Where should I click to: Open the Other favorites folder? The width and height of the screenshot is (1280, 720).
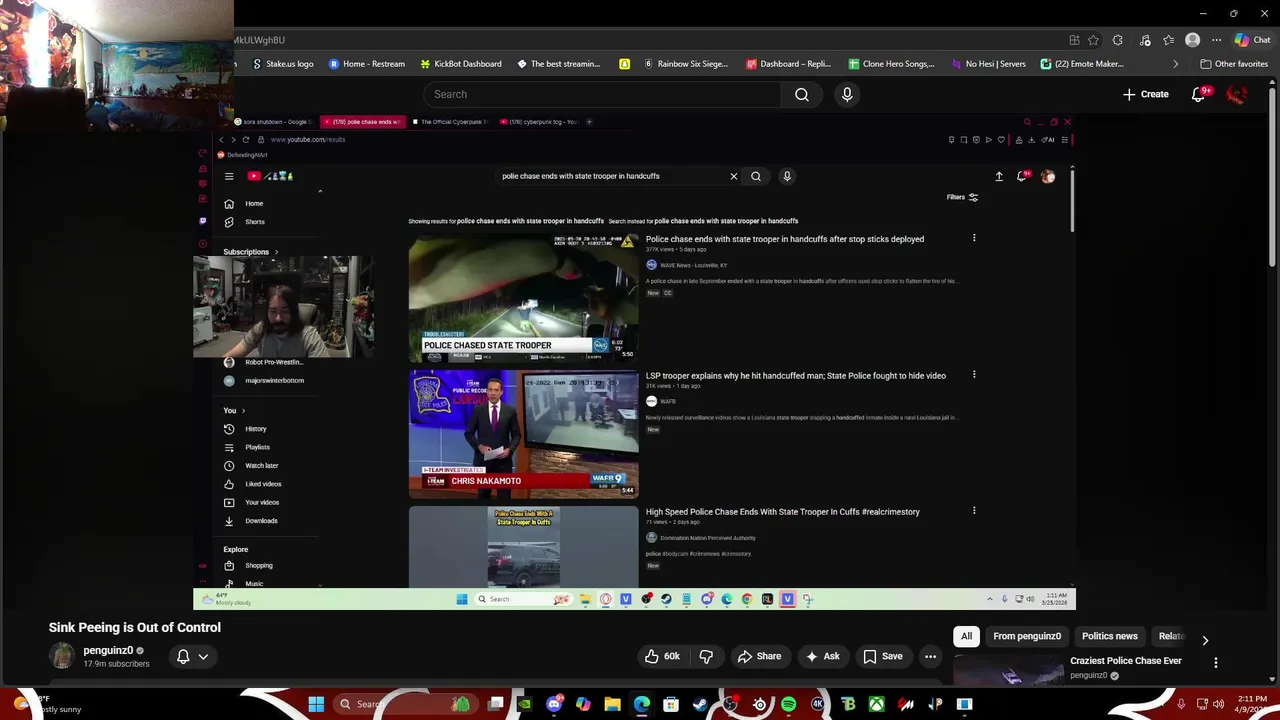(x=1234, y=64)
